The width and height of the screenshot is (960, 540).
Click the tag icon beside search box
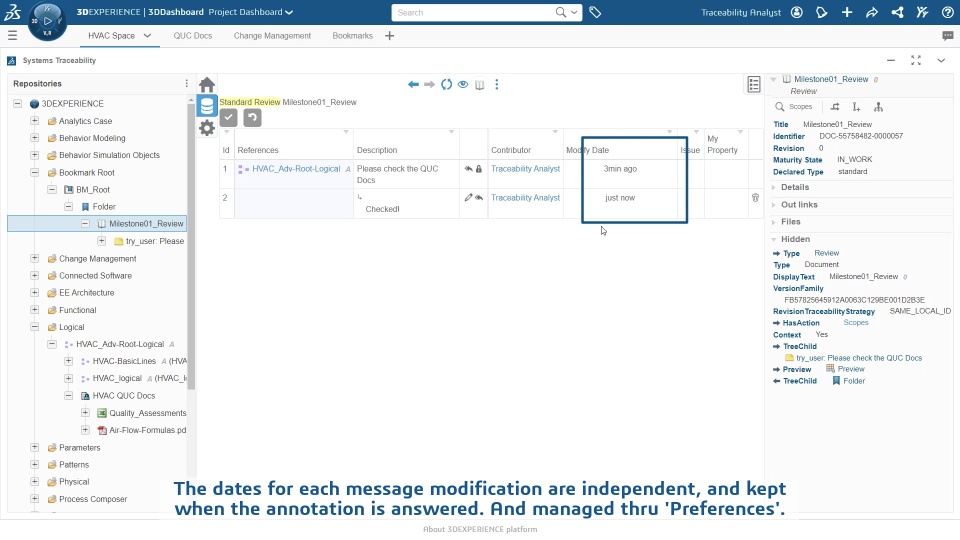tap(595, 12)
